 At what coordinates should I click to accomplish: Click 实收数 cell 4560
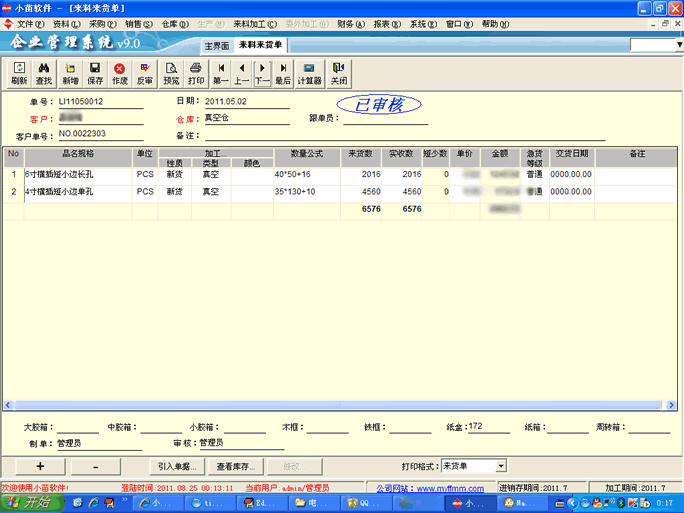click(402, 192)
